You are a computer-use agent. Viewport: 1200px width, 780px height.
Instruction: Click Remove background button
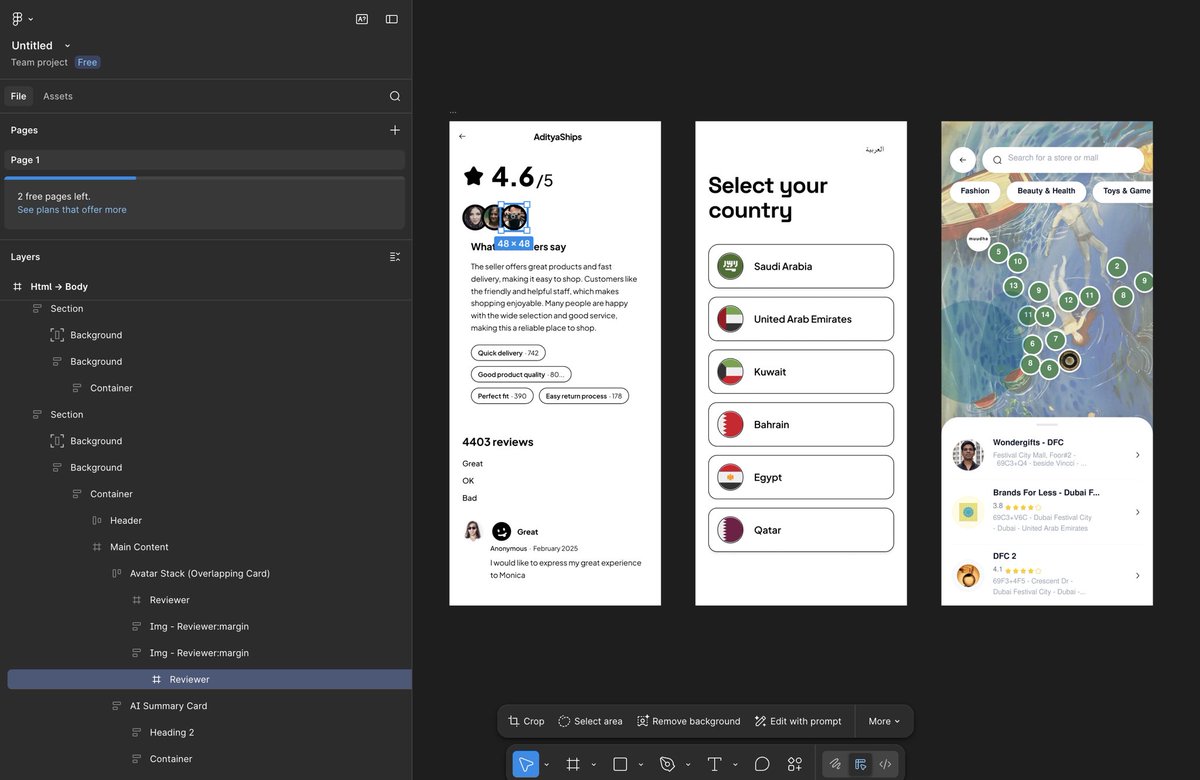tap(689, 721)
